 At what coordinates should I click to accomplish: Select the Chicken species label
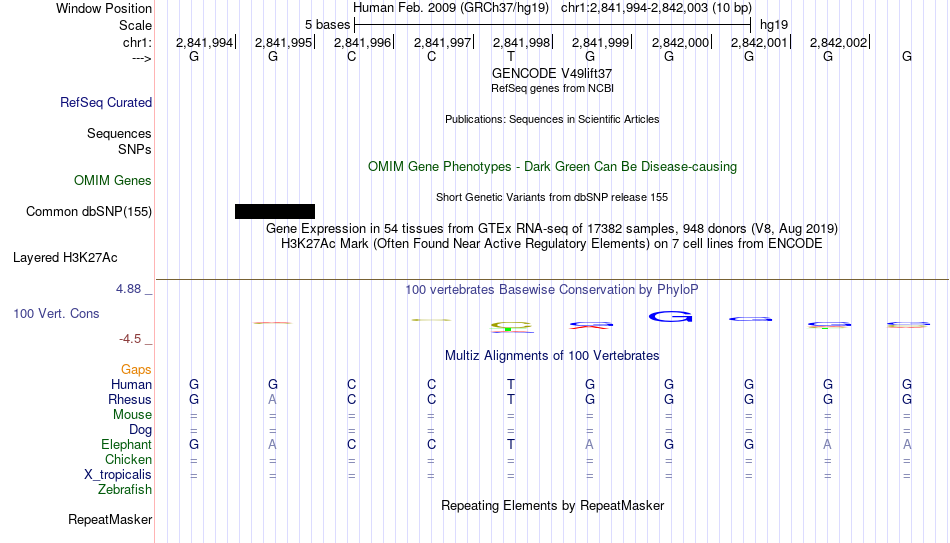pyautogui.click(x=128, y=459)
